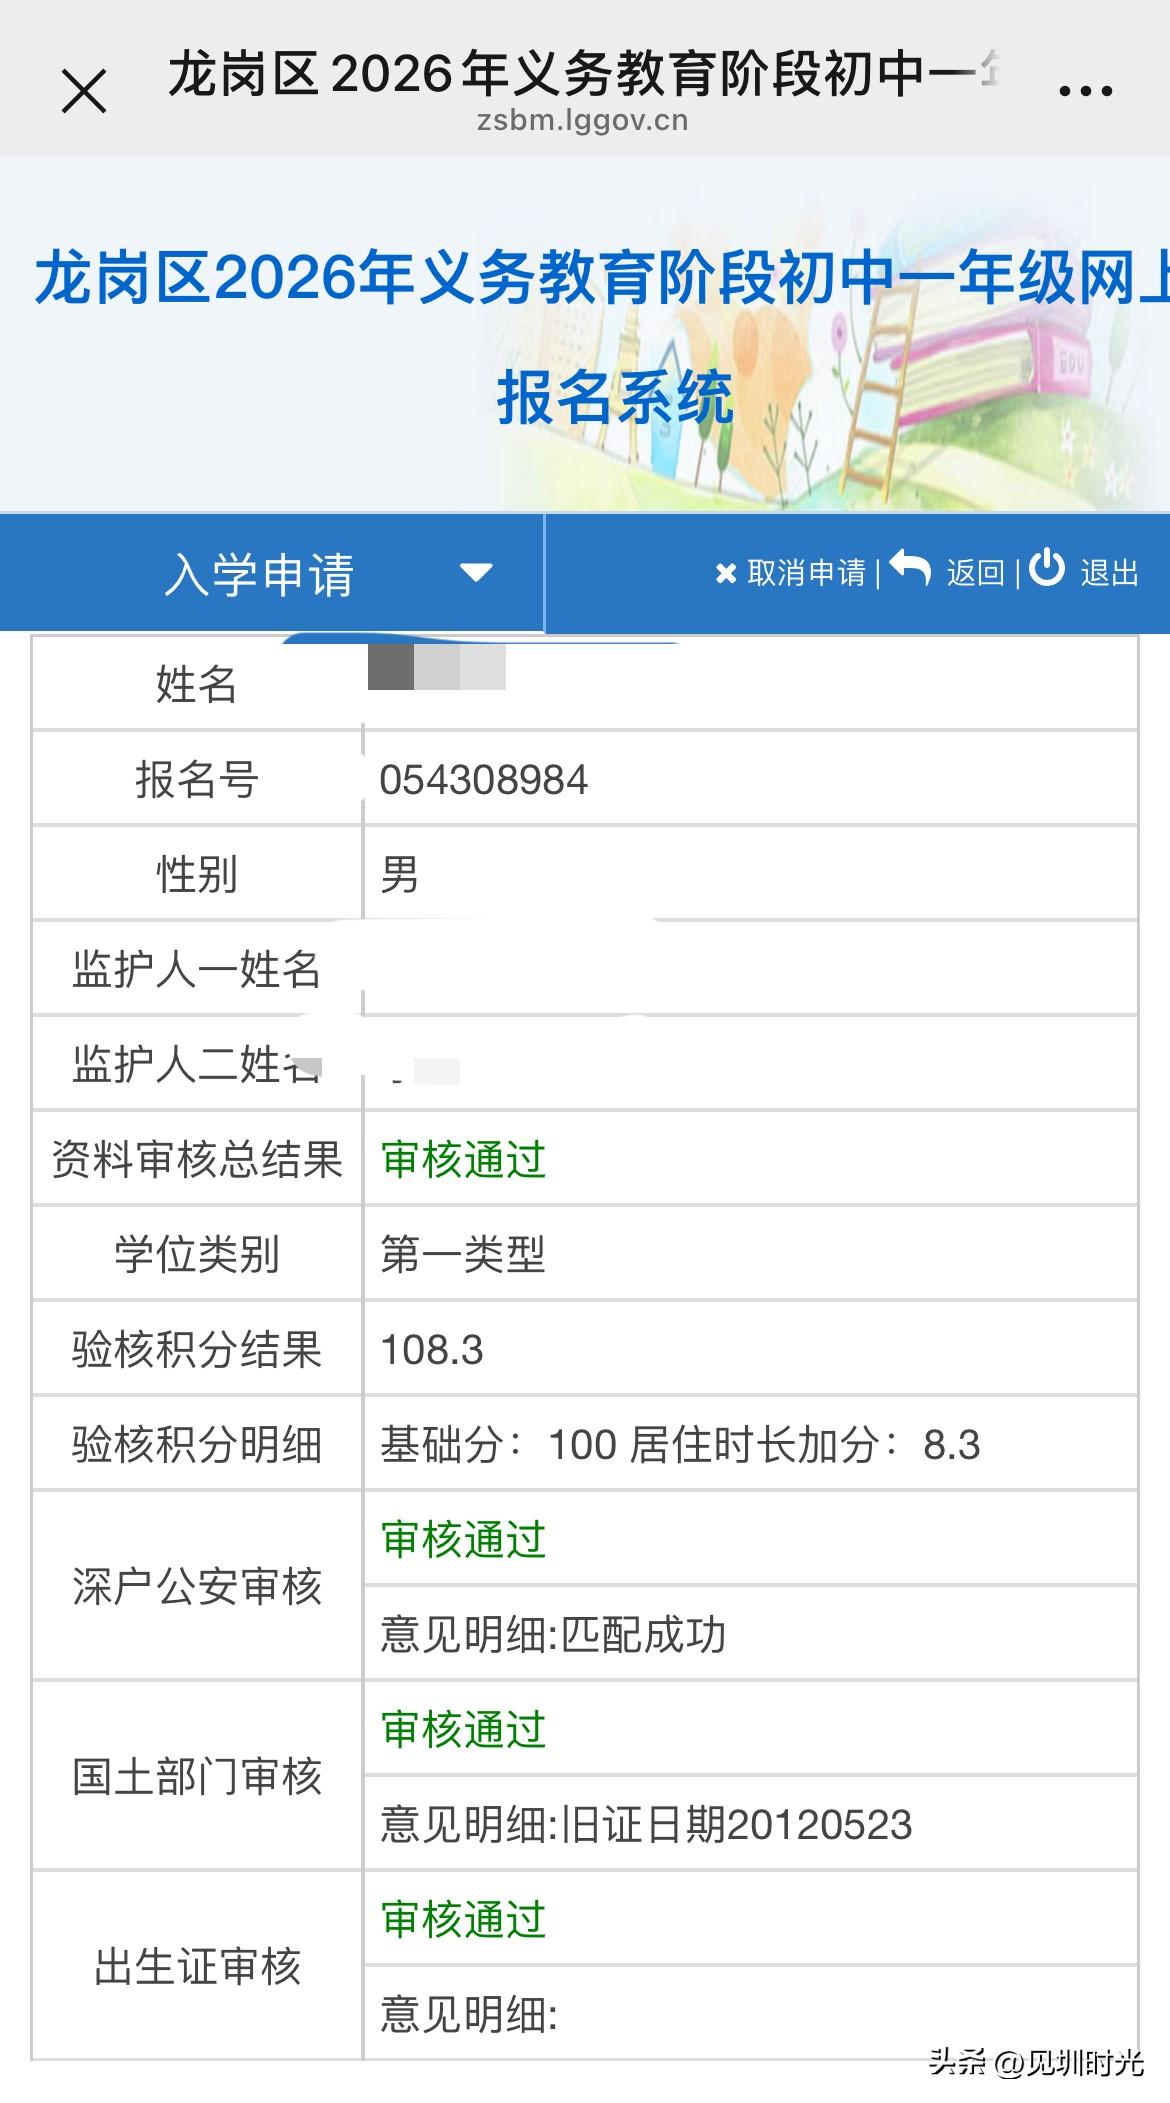This screenshot has height=2103, width=1170.
Task: Click the 返回 link text
Action: tap(976, 573)
